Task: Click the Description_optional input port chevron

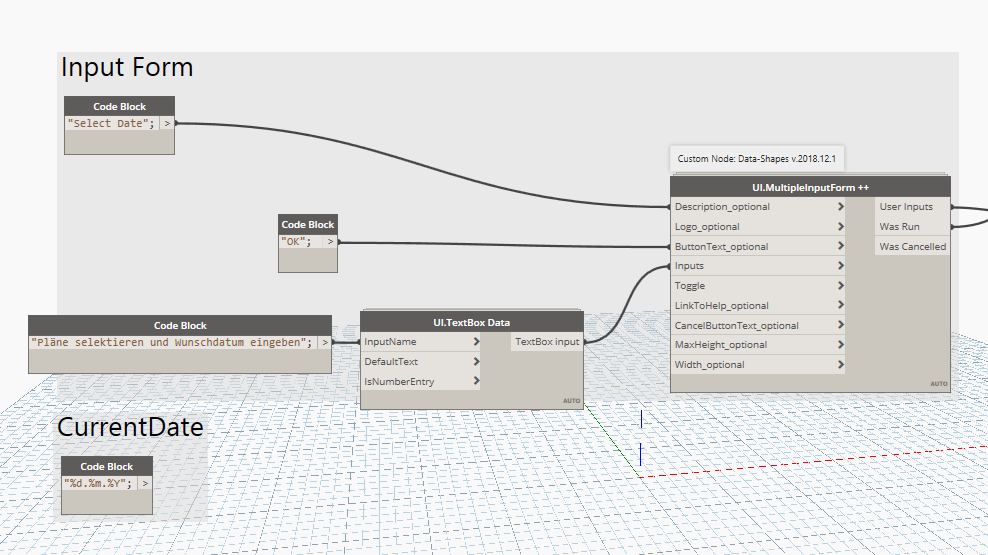Action: pyautogui.click(x=841, y=207)
